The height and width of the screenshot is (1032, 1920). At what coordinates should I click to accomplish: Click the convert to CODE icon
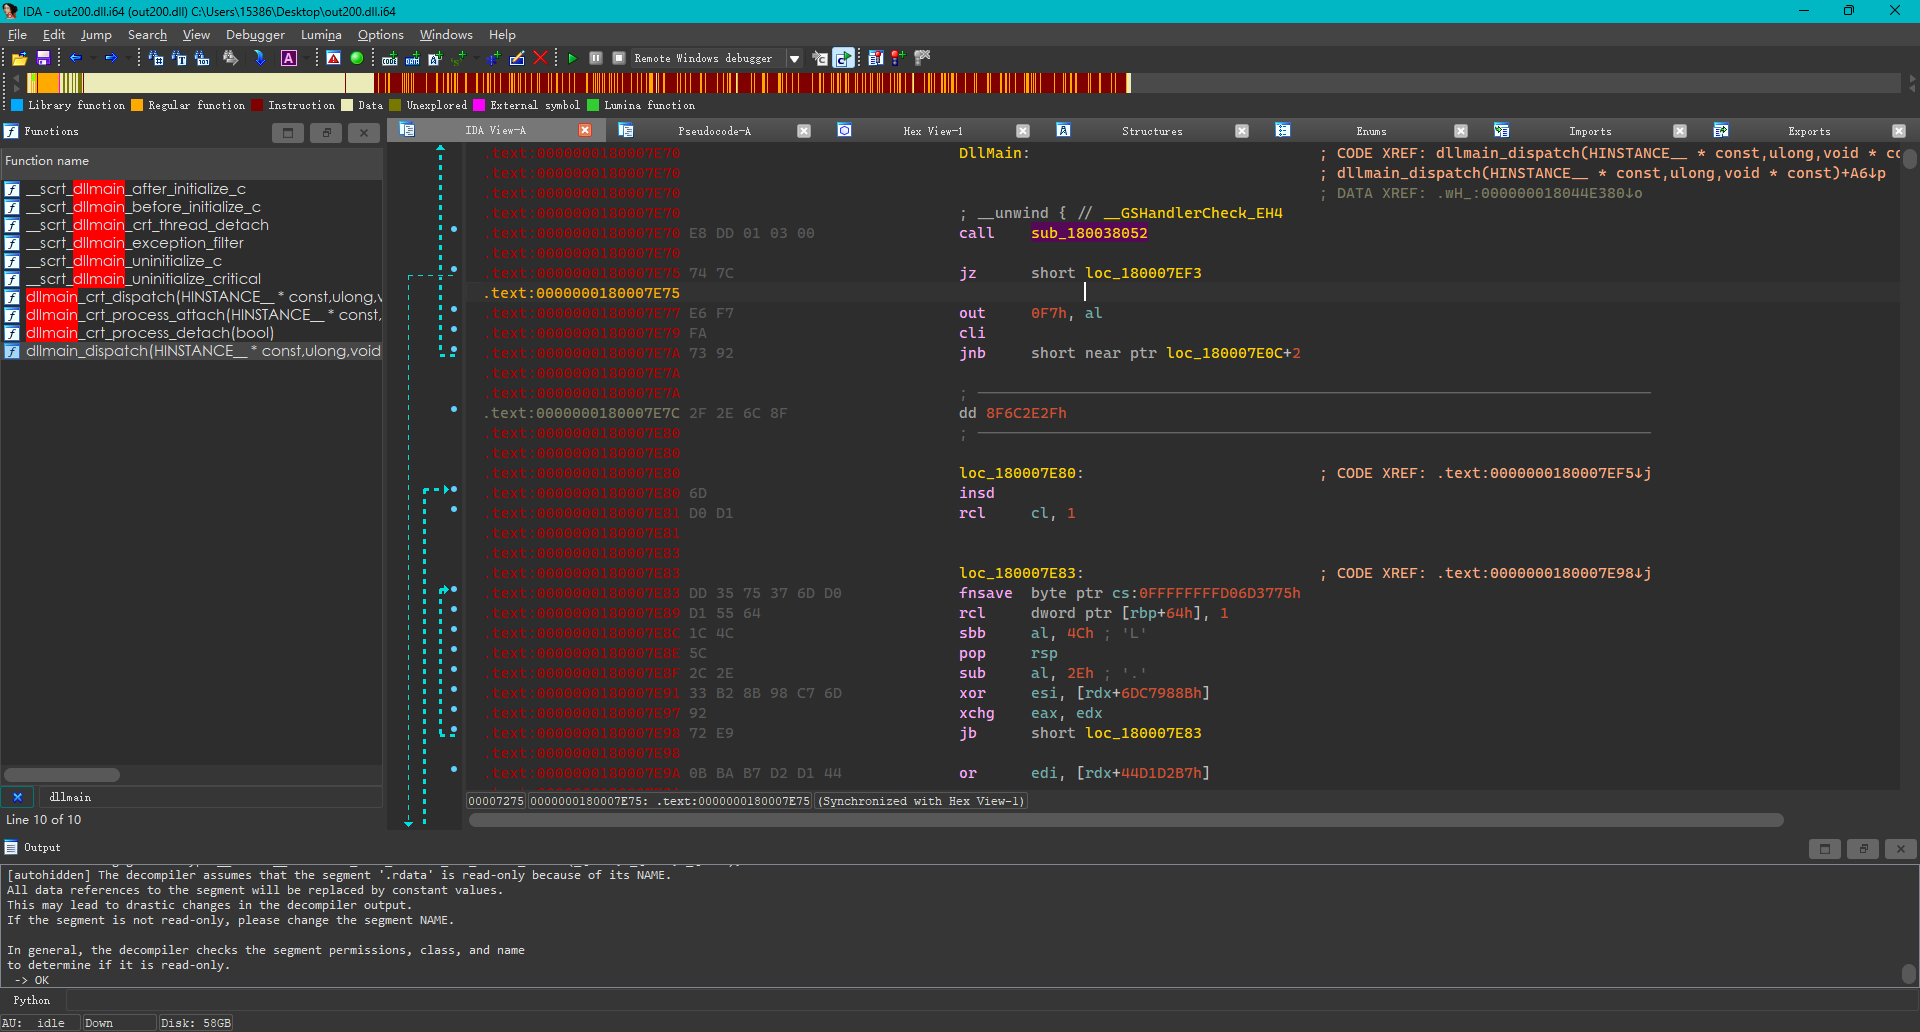click(x=390, y=58)
